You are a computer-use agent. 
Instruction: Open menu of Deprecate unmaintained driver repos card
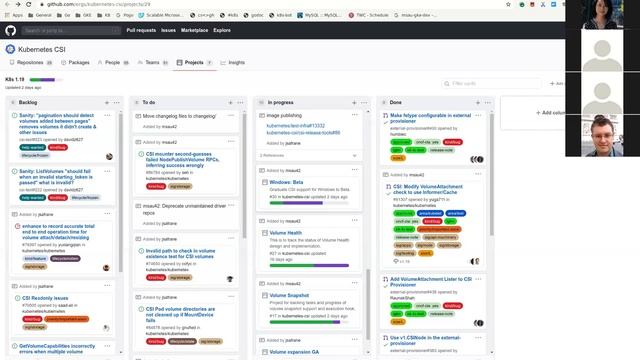coord(231,205)
